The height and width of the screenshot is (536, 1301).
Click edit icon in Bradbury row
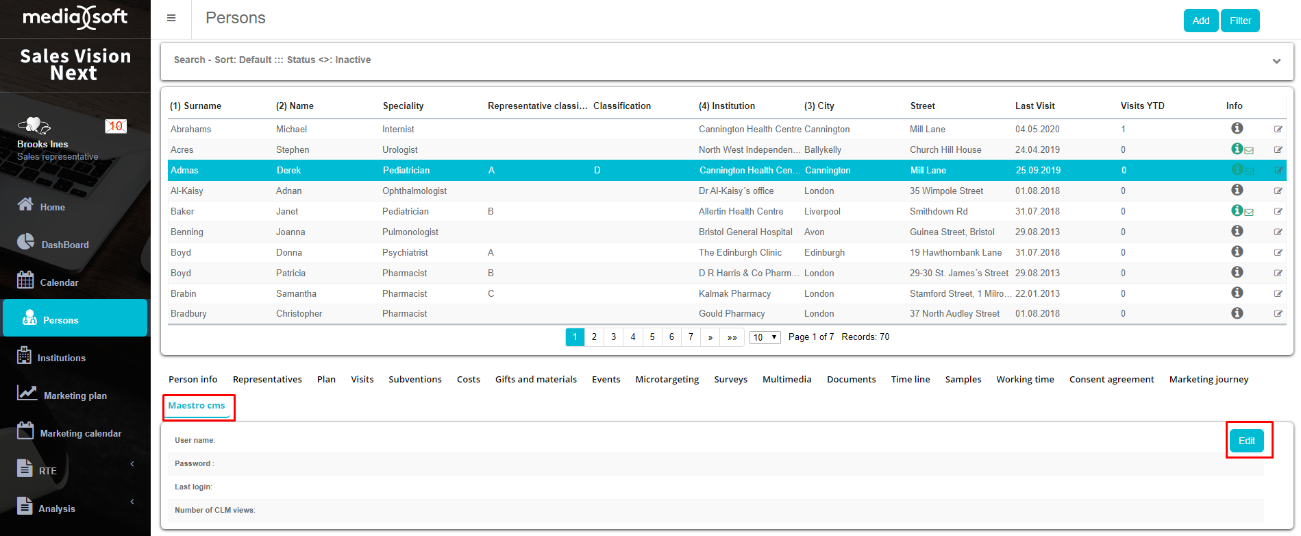(1278, 314)
